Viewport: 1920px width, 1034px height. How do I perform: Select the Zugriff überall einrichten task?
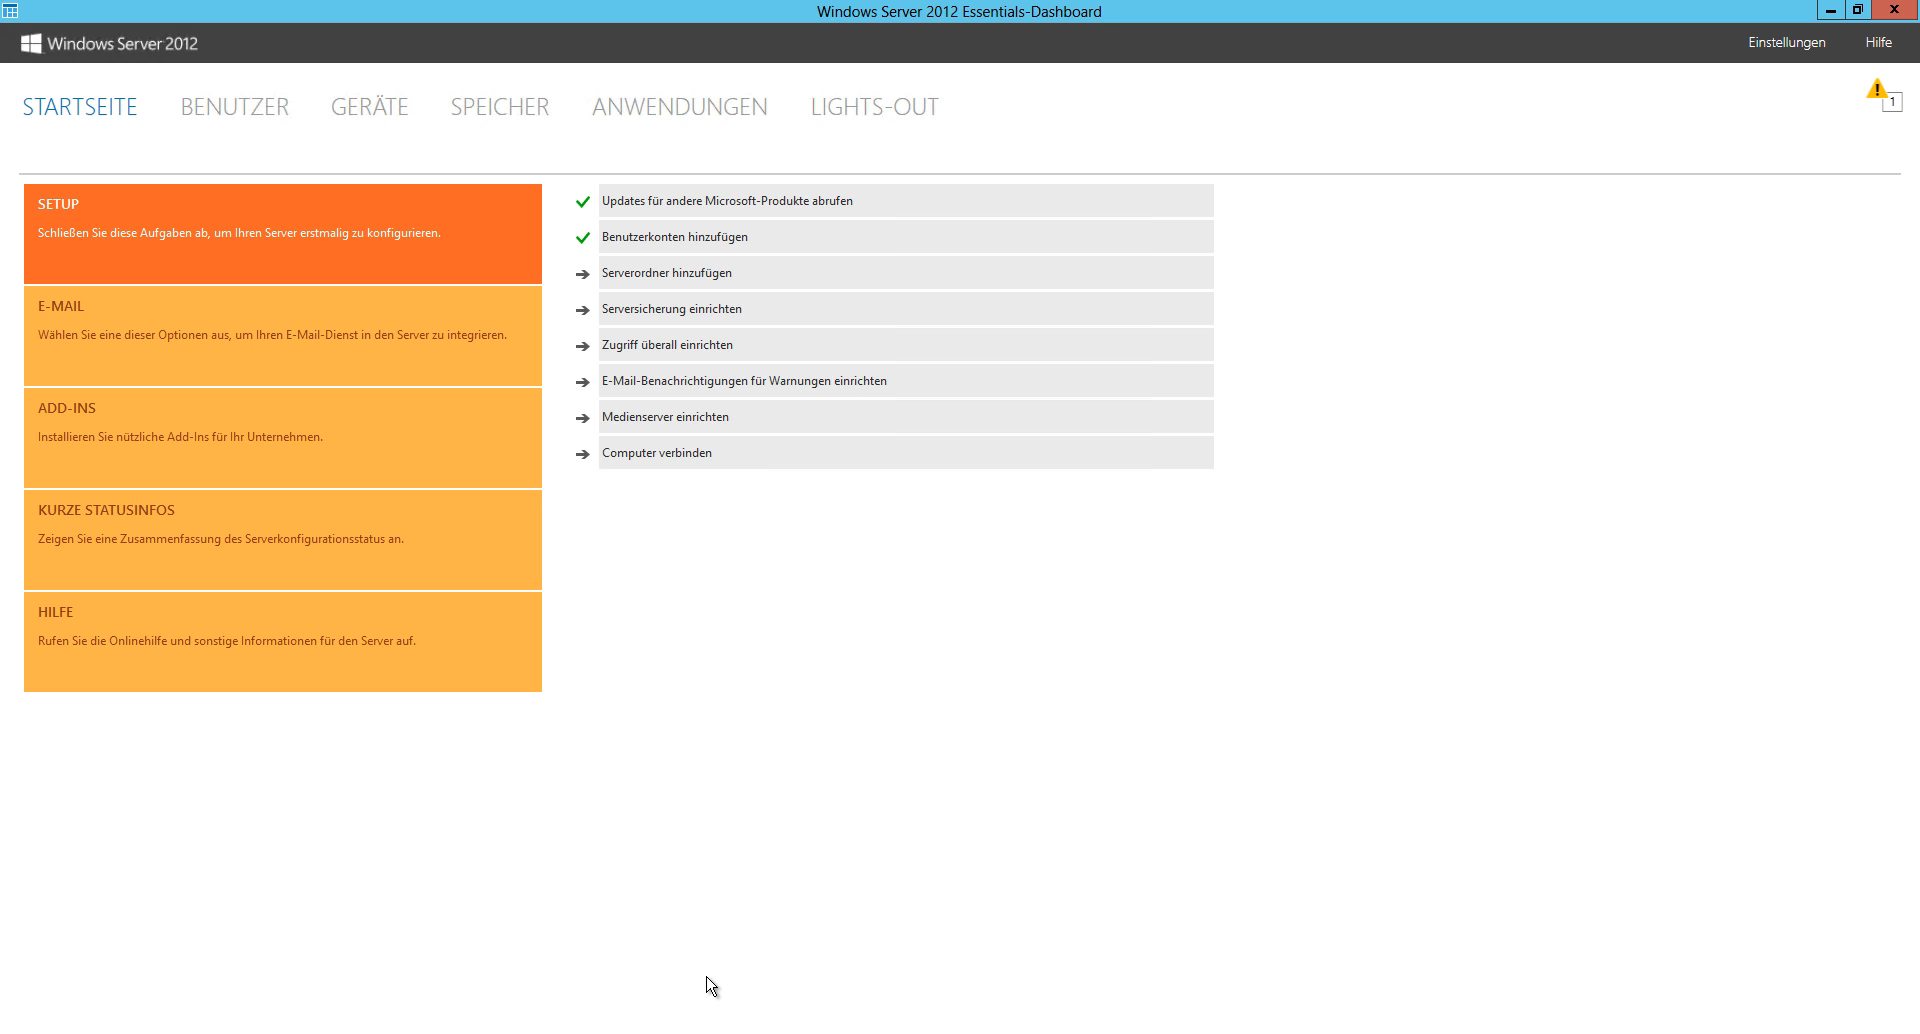[905, 345]
